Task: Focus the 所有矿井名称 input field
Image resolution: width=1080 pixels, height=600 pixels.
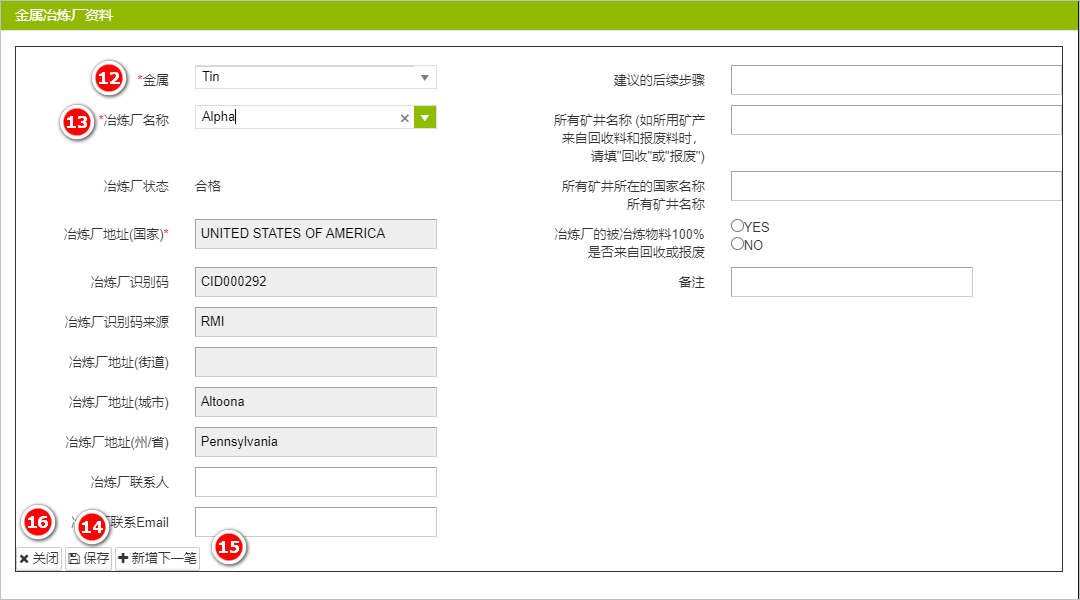Action: point(896,120)
